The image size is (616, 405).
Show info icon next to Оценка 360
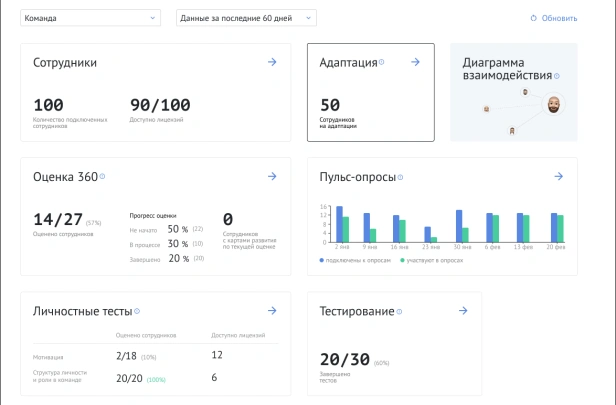(103, 176)
